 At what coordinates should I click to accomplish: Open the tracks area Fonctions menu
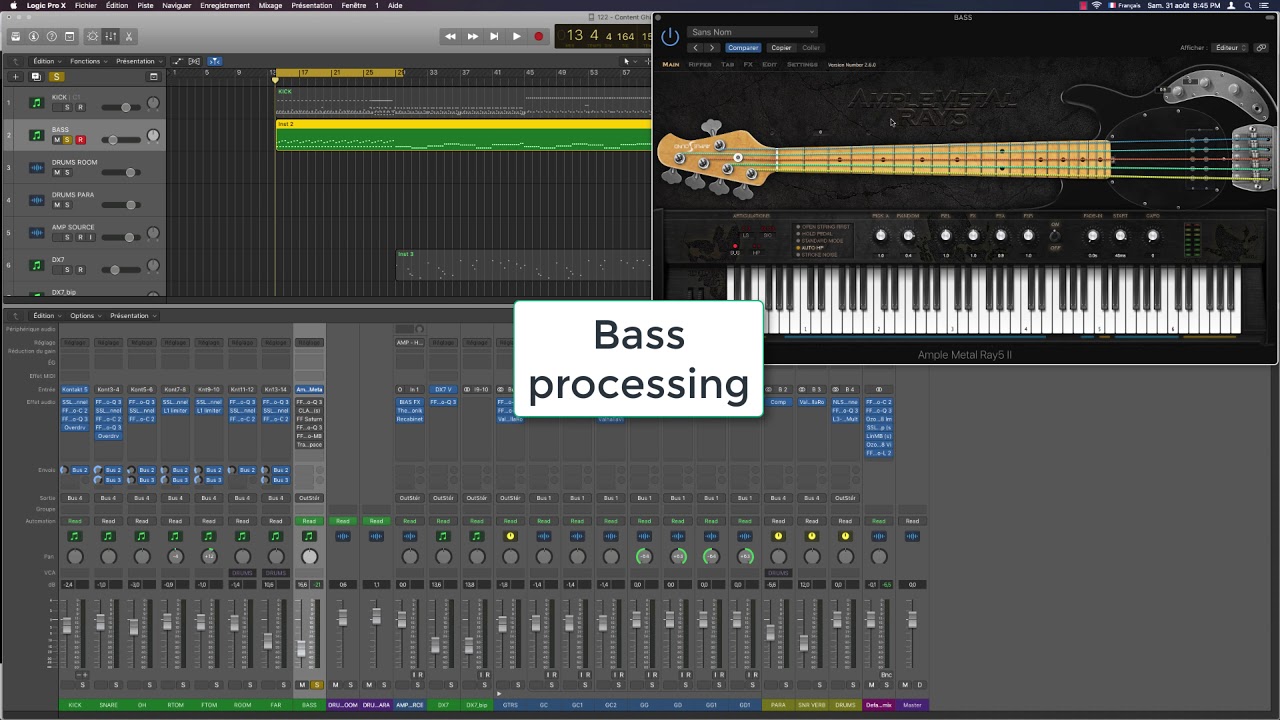tap(88, 61)
